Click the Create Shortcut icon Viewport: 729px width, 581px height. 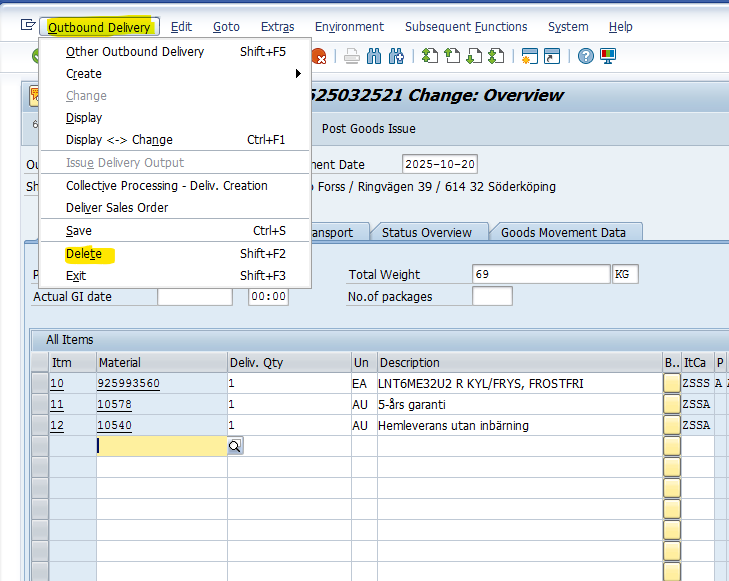tap(552, 56)
